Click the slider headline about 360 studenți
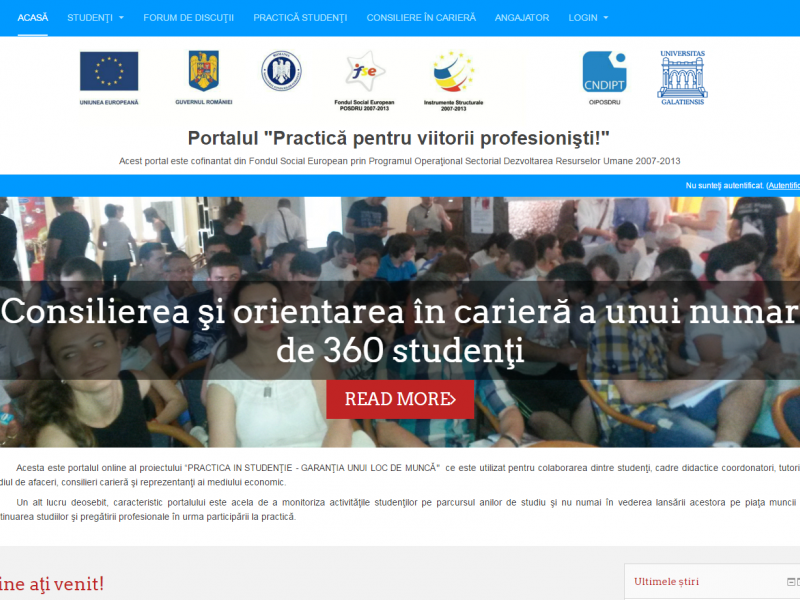The height and width of the screenshot is (600, 800). pyautogui.click(x=400, y=330)
